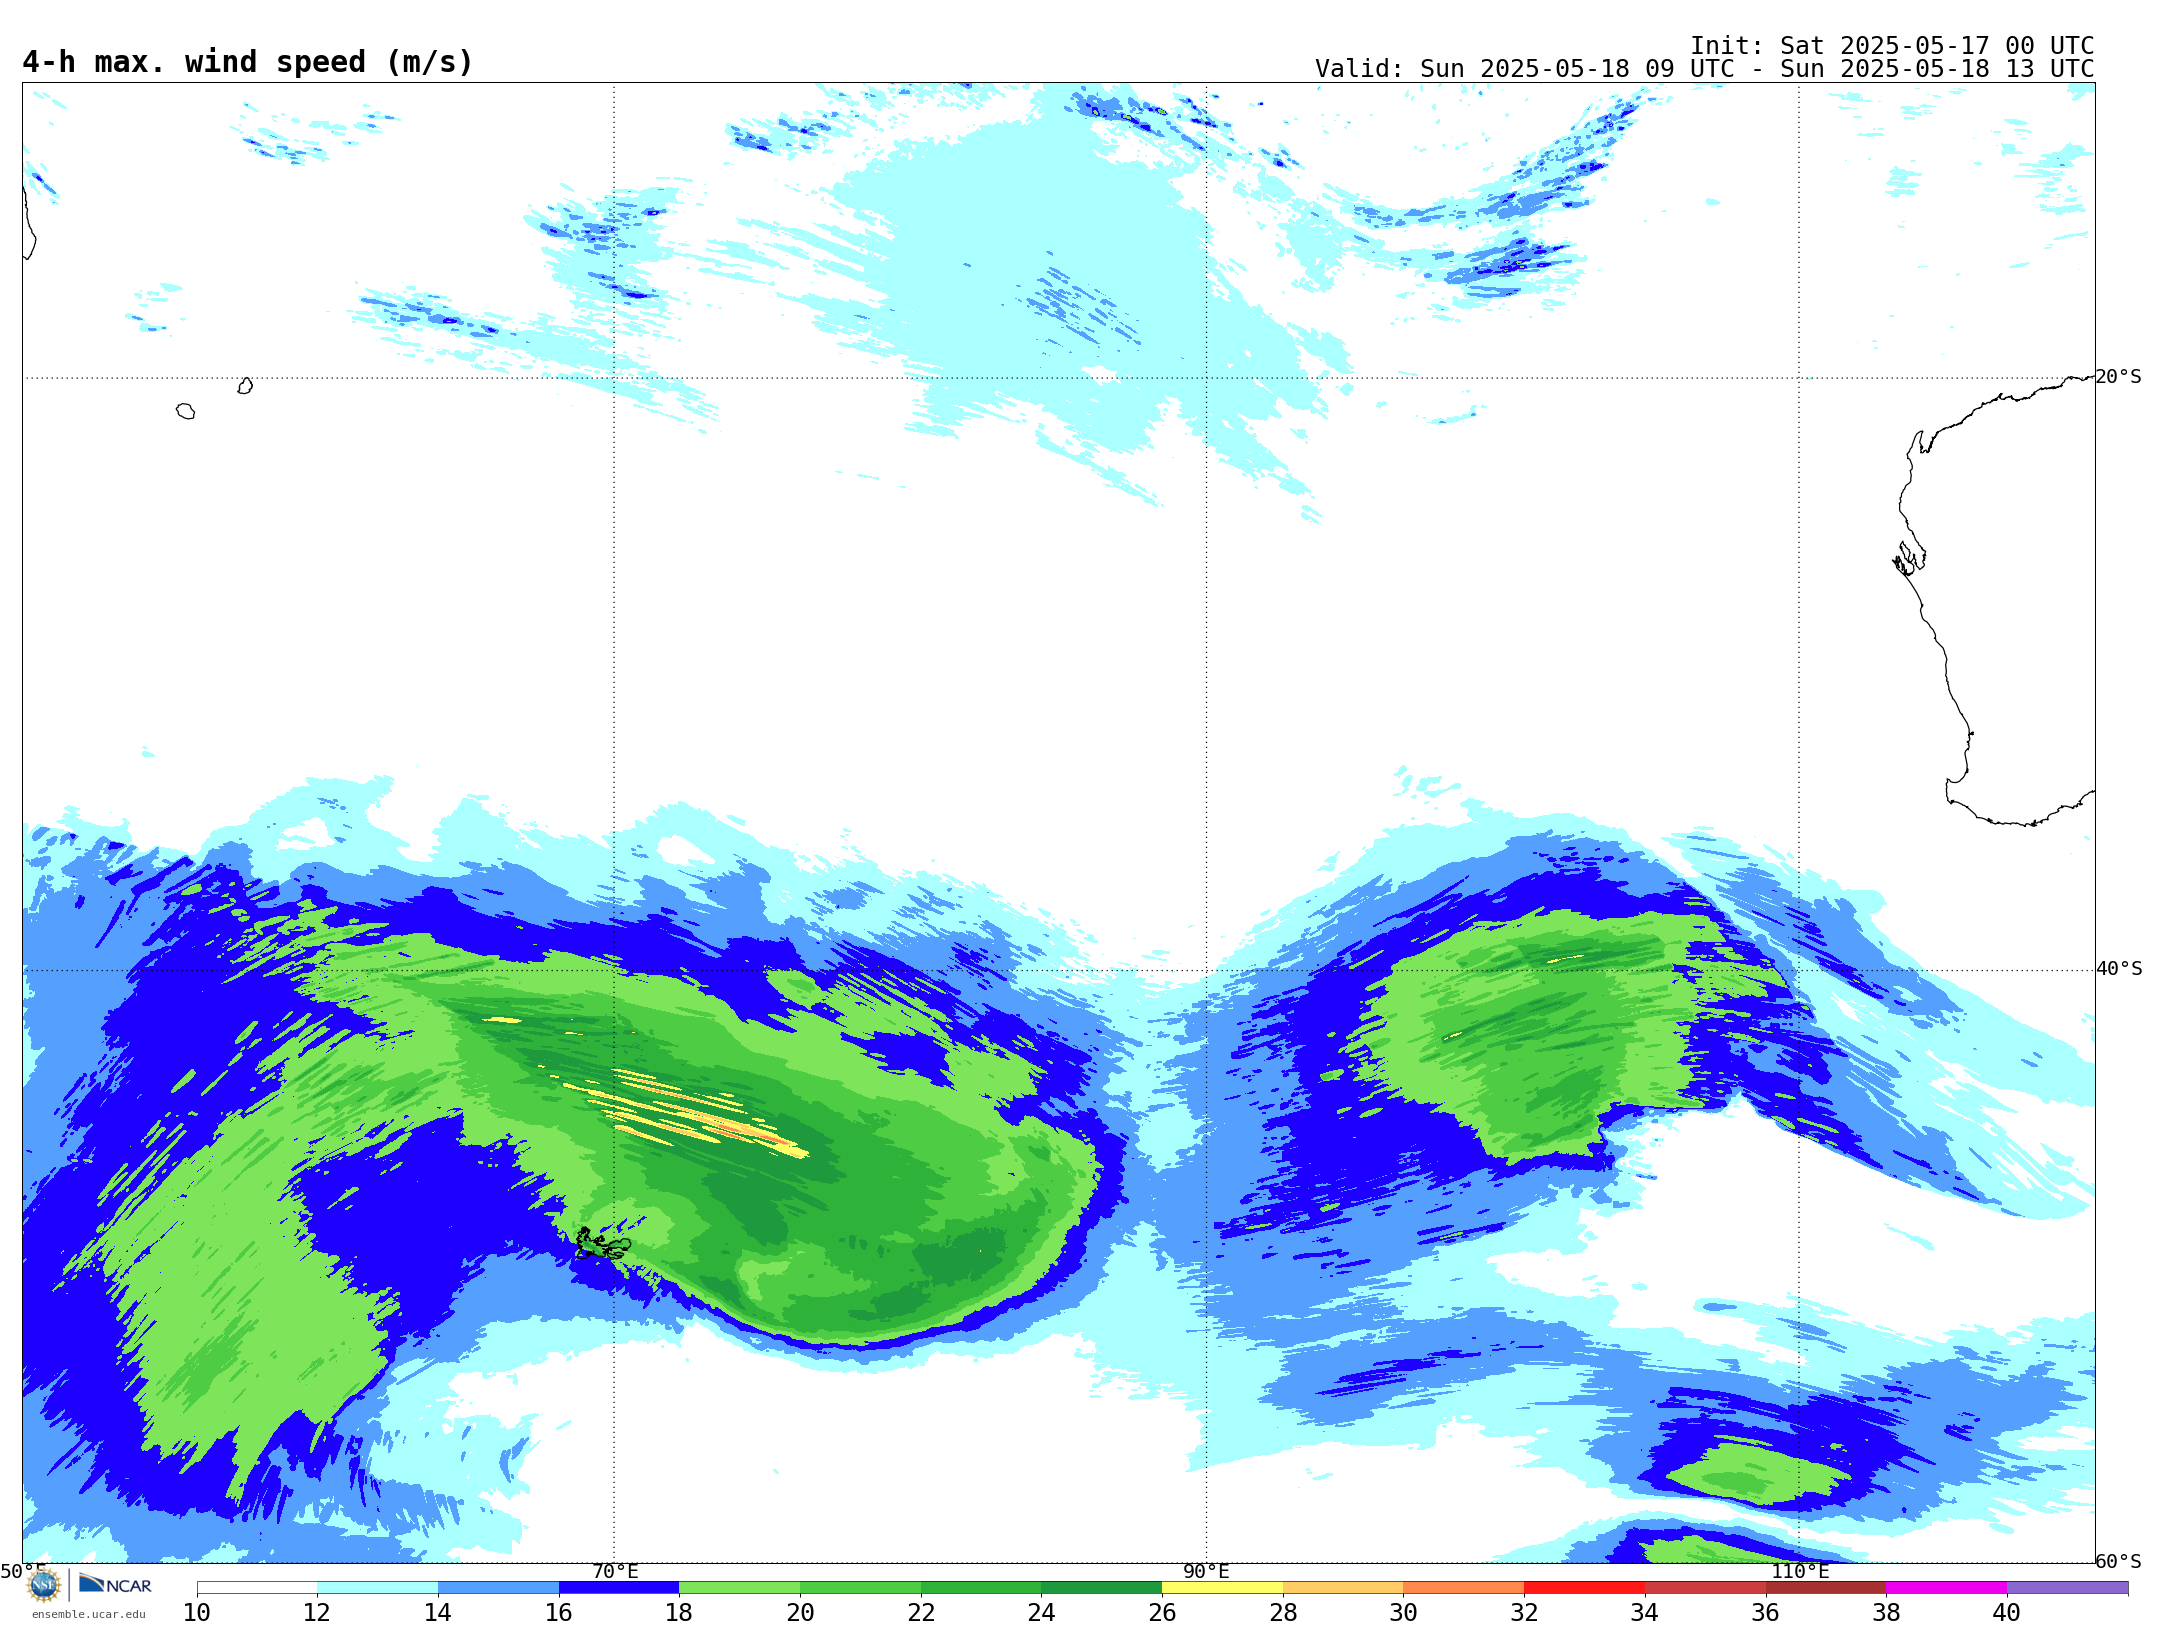Click the colorbar tick label 40
This screenshot has width=2160, height=1626.
pos(2007,1612)
